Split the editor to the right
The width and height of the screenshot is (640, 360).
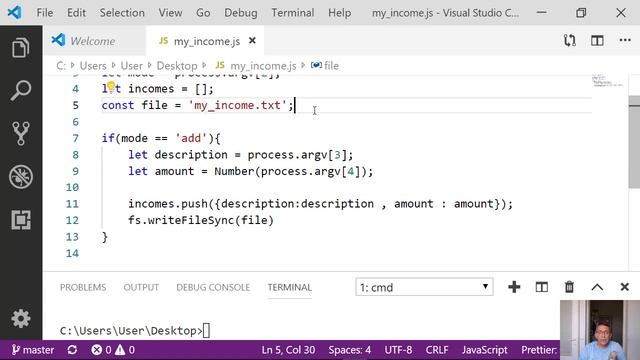click(x=597, y=40)
